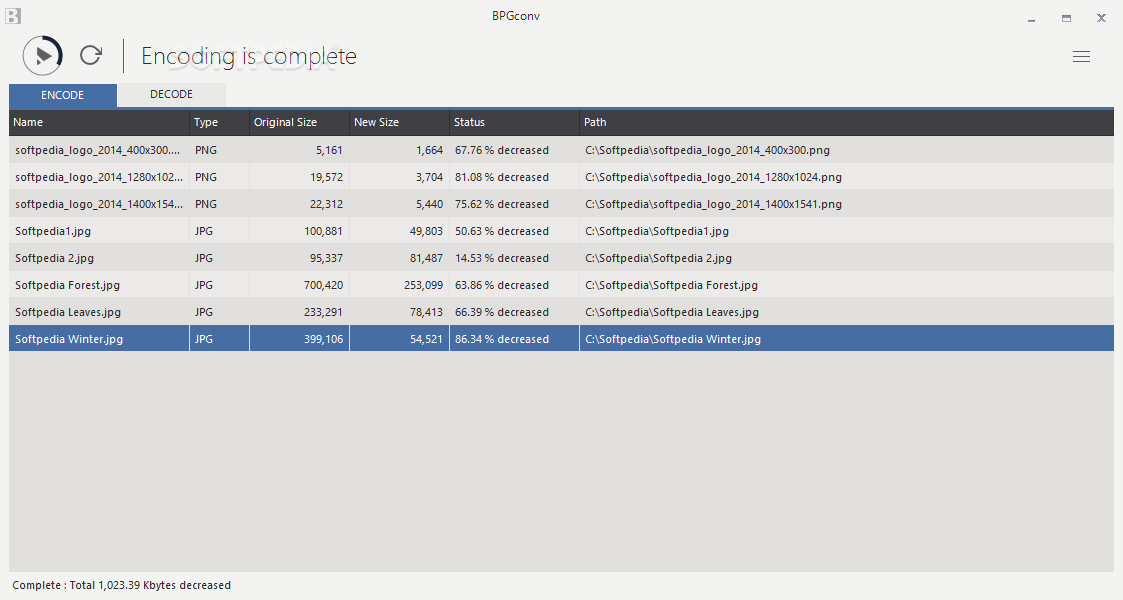1123x600 pixels.
Task: Click the original size value 5,161
Action: 329,150
